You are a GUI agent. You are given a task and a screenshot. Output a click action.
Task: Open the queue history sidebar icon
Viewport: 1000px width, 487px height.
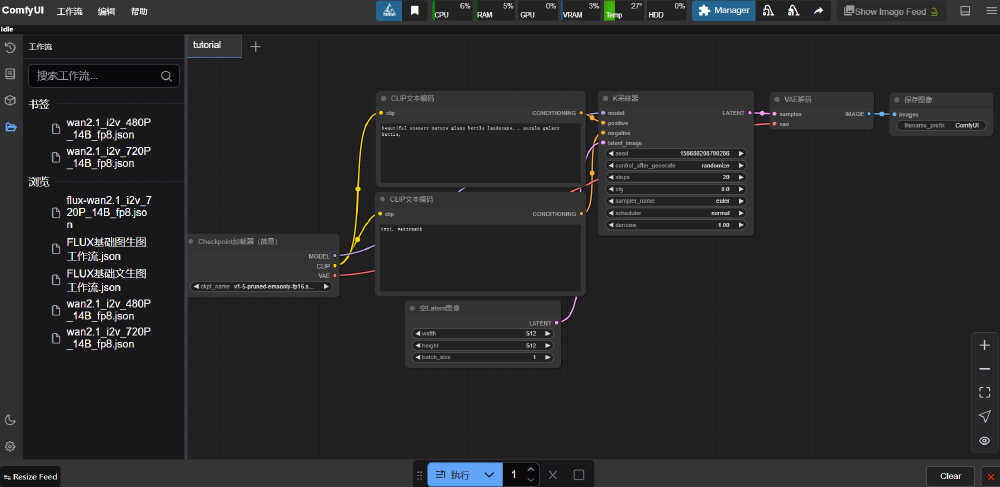(x=10, y=48)
